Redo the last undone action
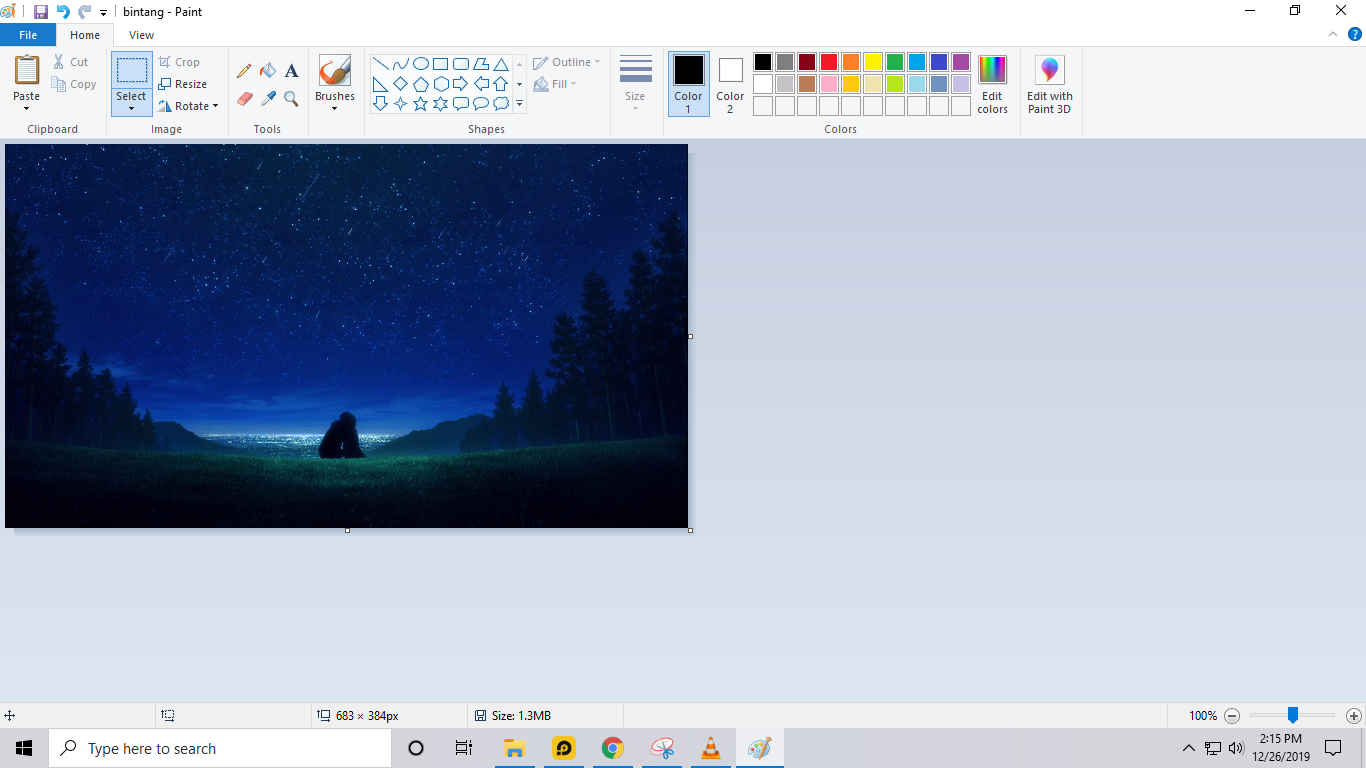This screenshot has height=768, width=1366. (x=84, y=12)
